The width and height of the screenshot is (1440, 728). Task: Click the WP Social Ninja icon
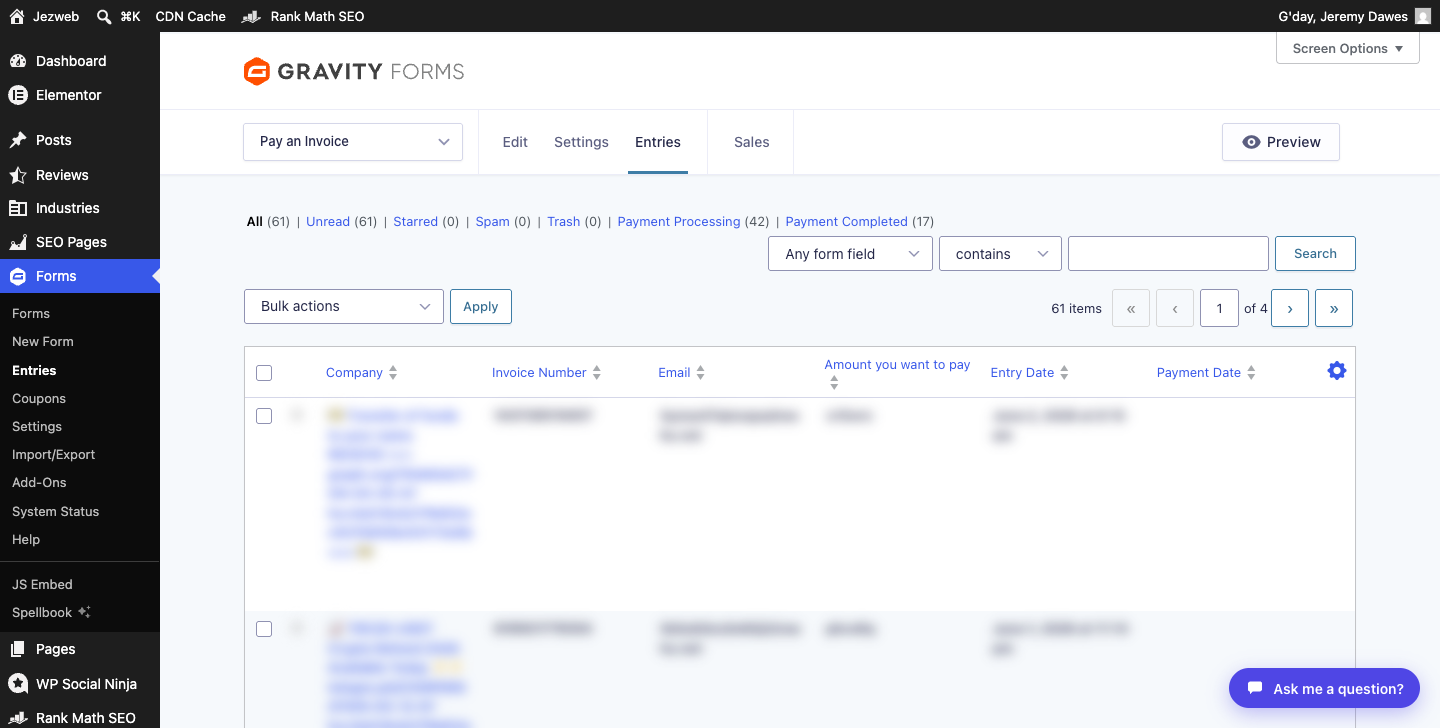(18, 684)
